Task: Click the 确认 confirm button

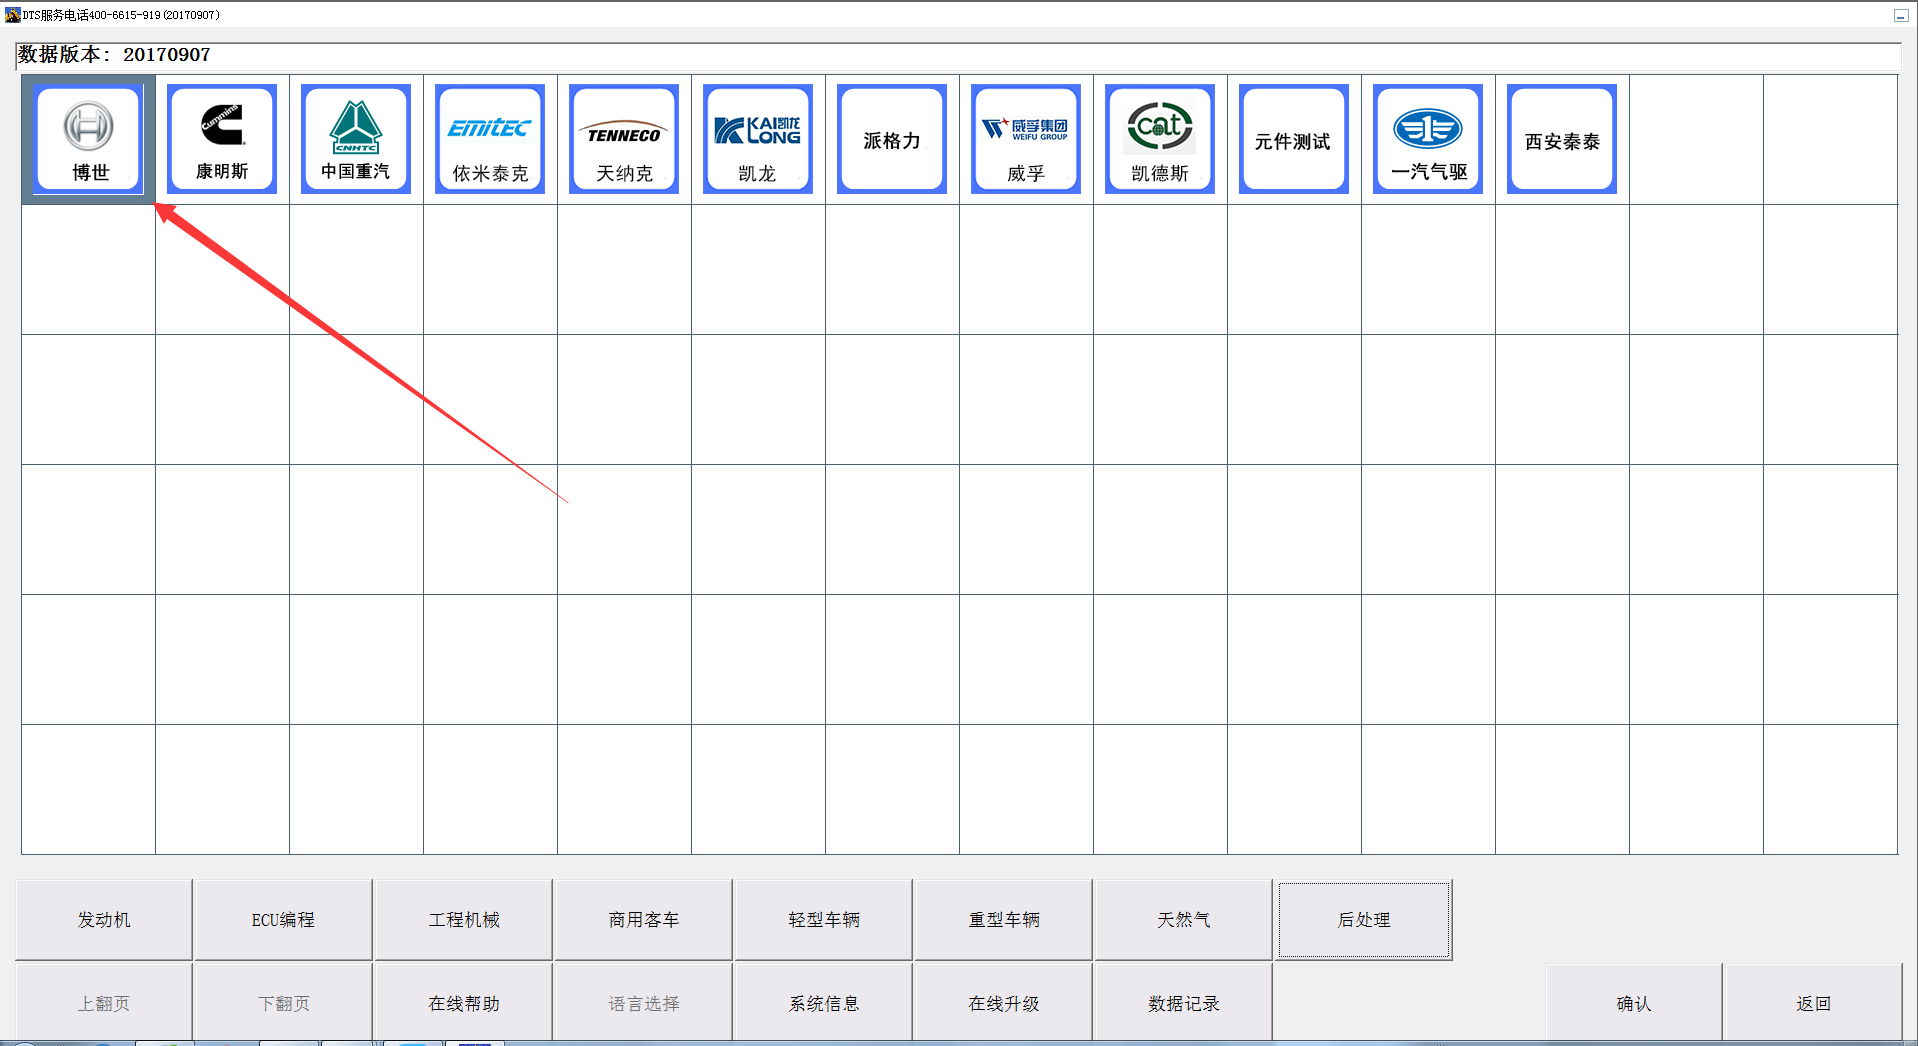Action: (x=1634, y=1003)
